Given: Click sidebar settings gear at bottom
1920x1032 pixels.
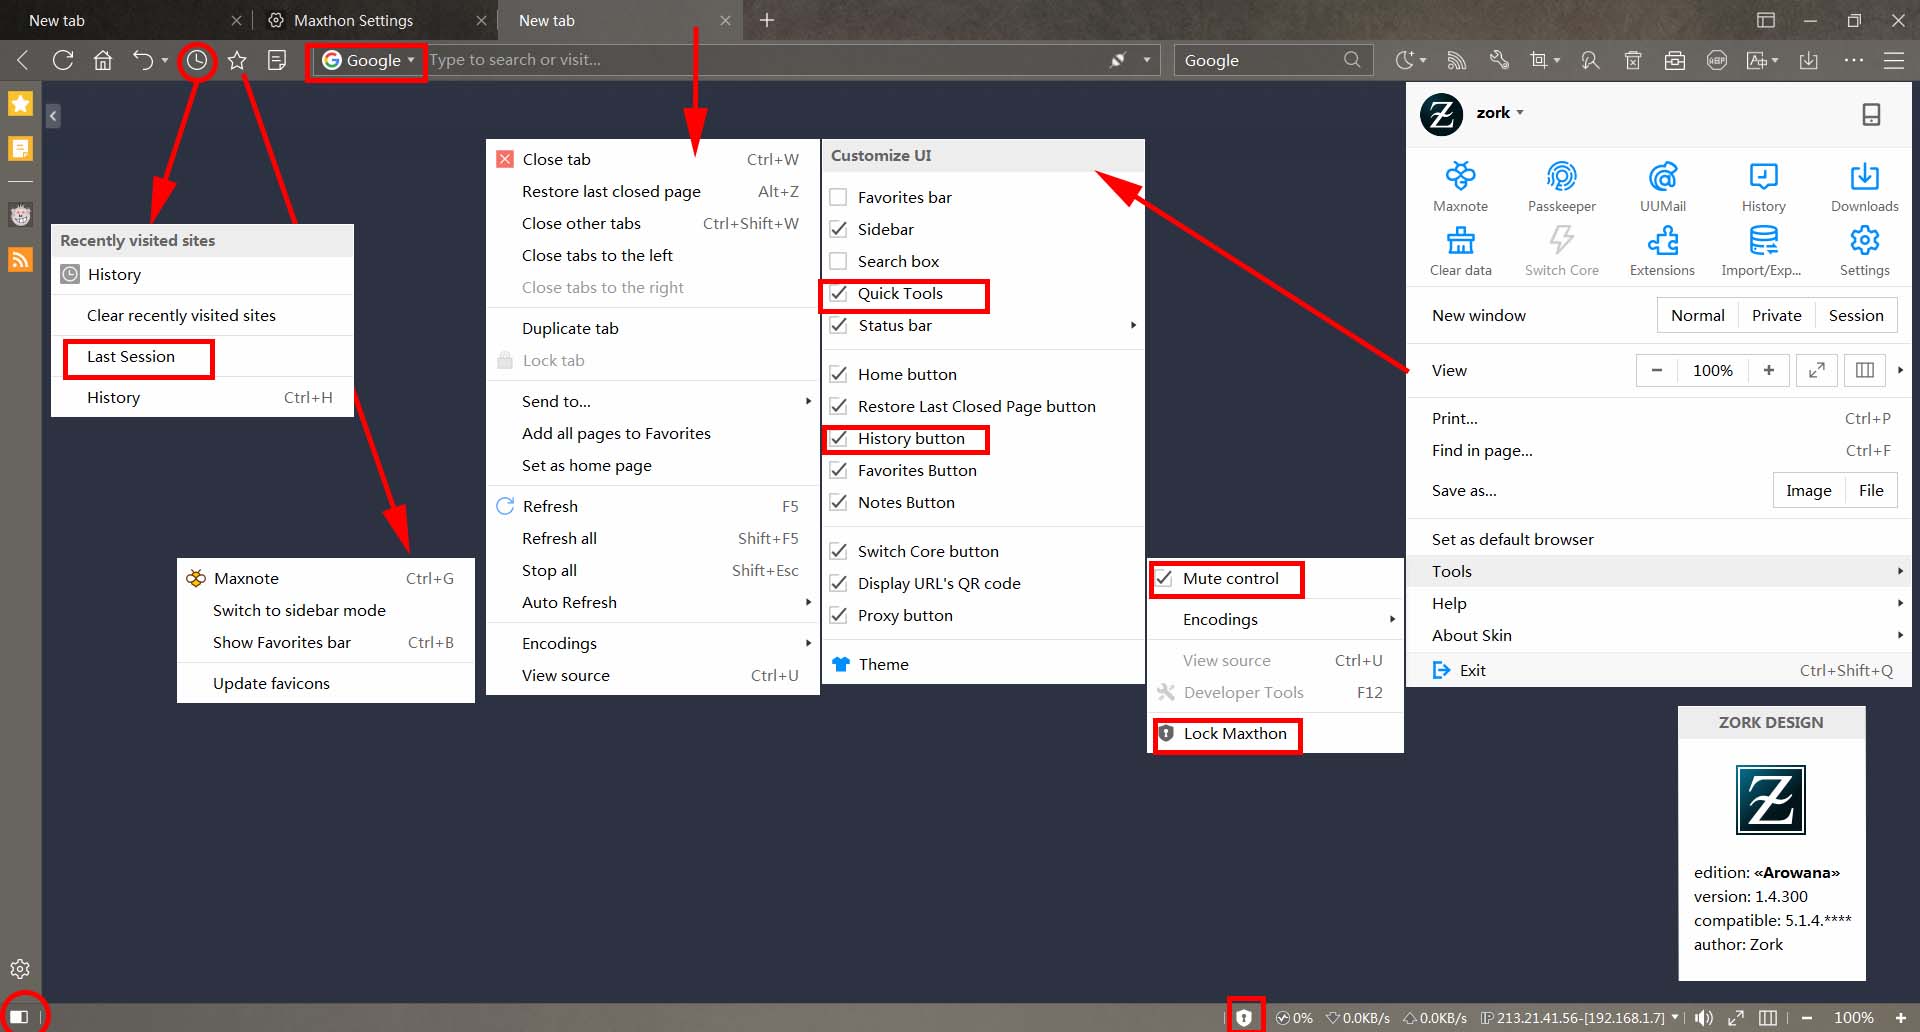Looking at the screenshot, I should click(20, 969).
